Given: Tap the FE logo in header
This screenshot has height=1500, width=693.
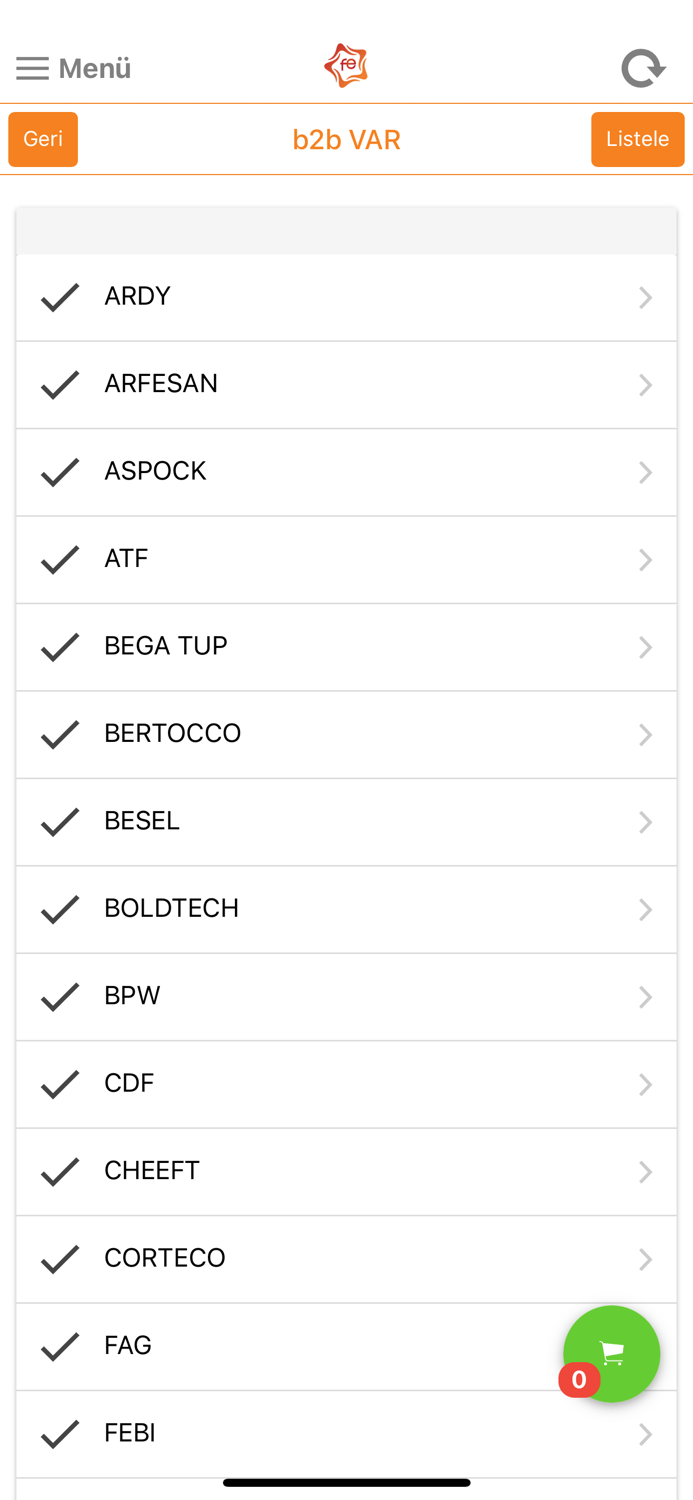Looking at the screenshot, I should click(x=346, y=66).
